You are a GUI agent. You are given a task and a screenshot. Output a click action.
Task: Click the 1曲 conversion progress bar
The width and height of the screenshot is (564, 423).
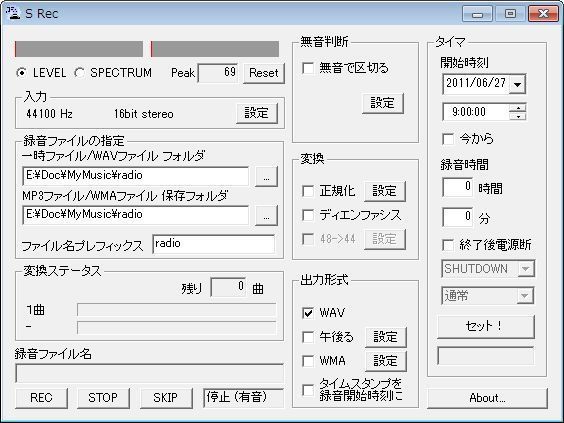[x=177, y=310]
